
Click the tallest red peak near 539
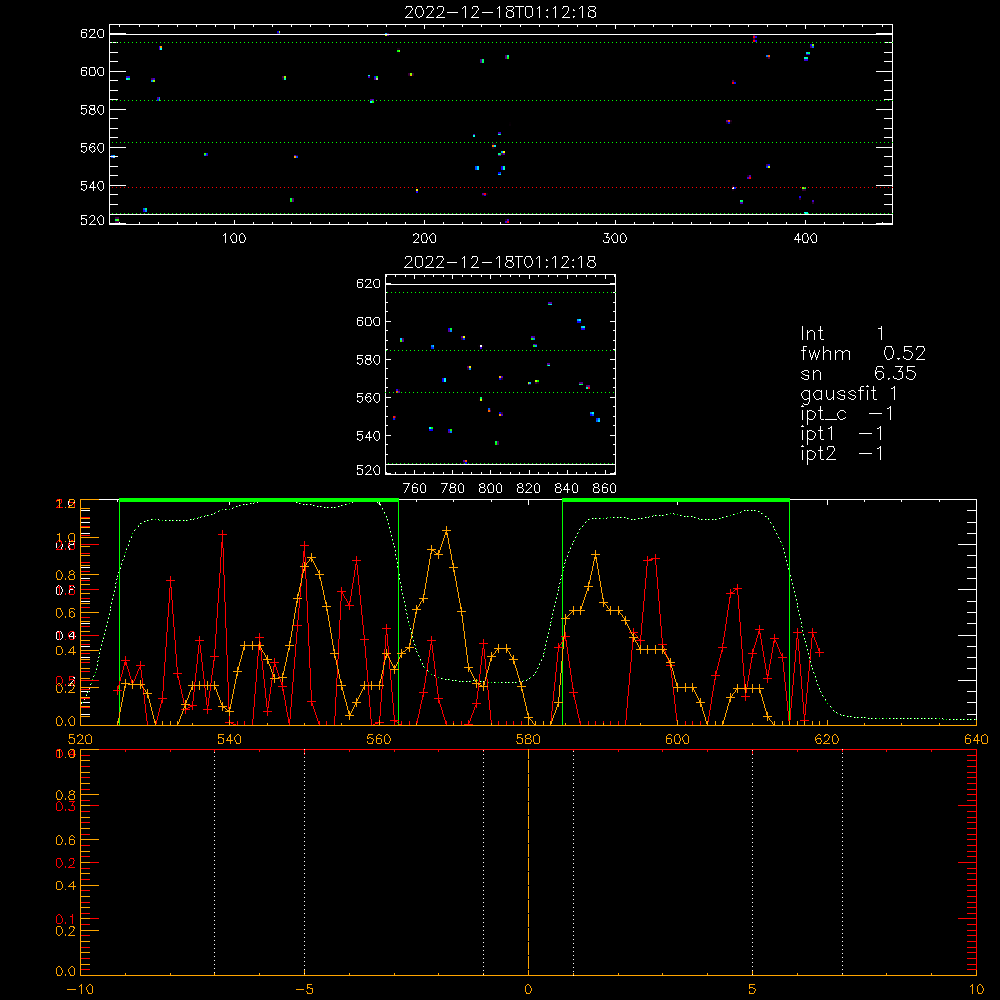223,534
